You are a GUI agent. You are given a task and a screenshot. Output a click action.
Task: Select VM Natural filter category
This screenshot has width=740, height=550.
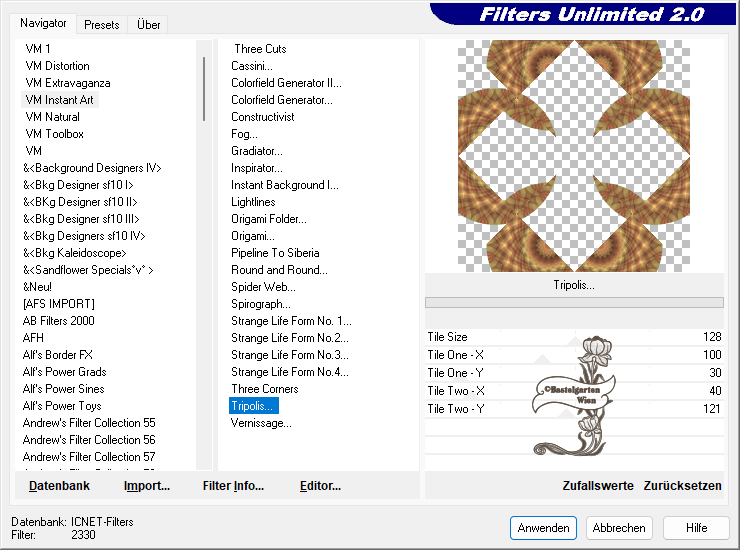52,117
